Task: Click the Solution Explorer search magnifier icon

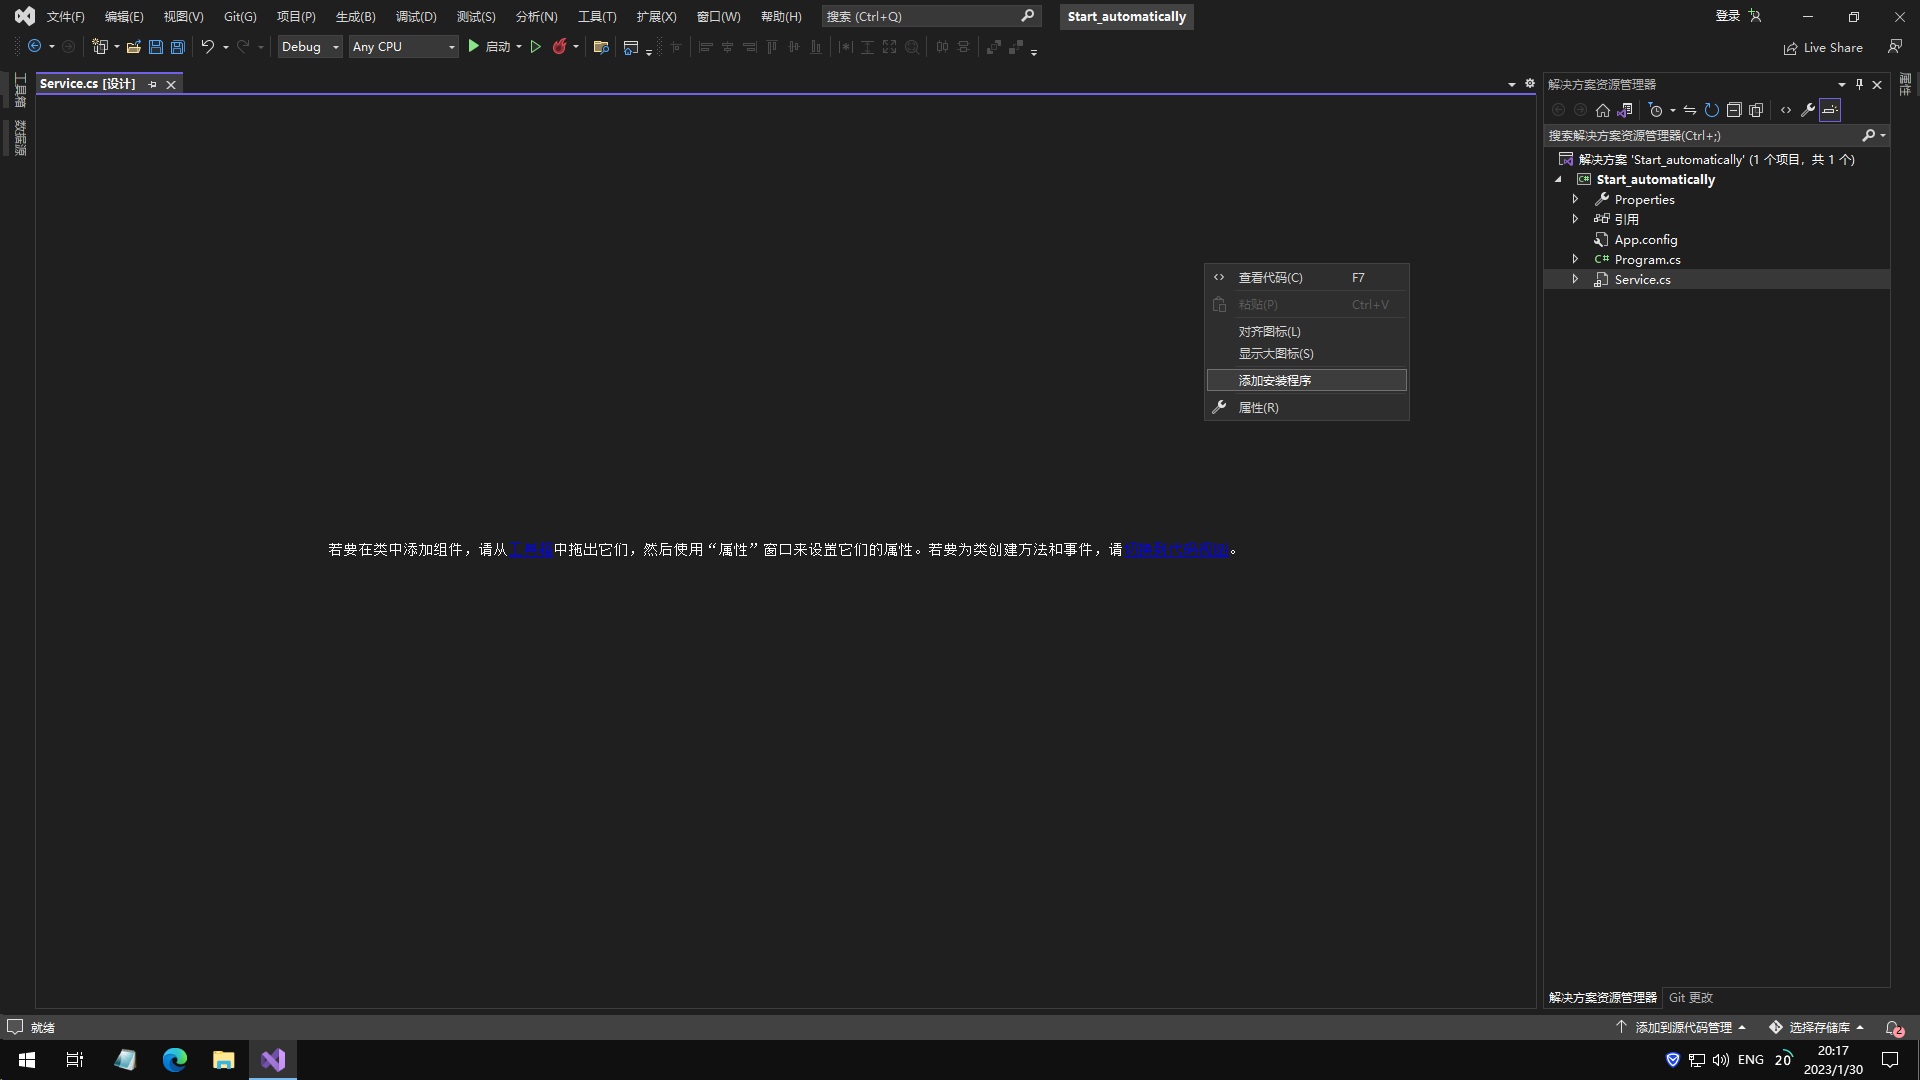Action: point(1868,135)
